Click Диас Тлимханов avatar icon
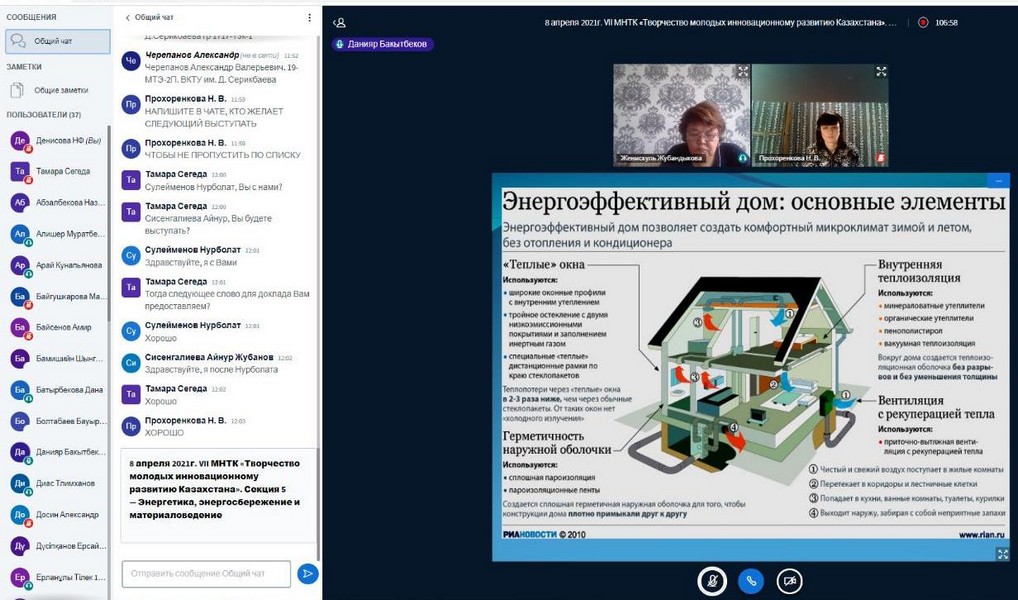1018x600 pixels. pos(20,483)
